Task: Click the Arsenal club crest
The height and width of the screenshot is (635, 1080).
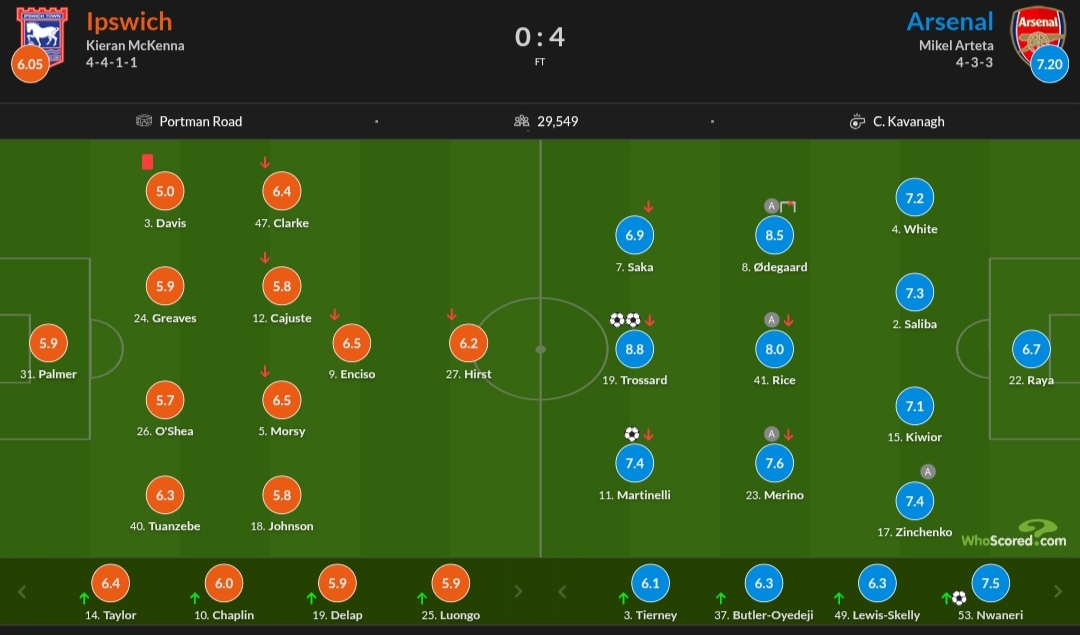Action: (x=1037, y=36)
